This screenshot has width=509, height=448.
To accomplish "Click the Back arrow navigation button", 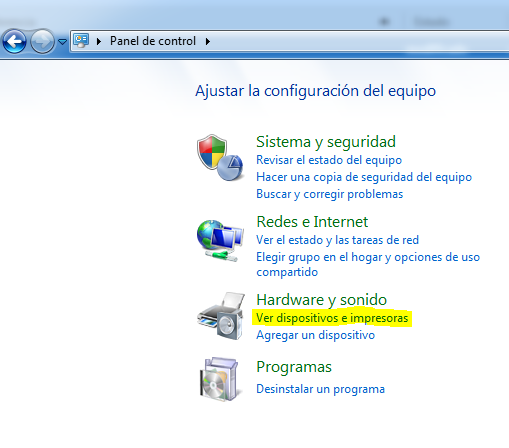I will point(14,42).
